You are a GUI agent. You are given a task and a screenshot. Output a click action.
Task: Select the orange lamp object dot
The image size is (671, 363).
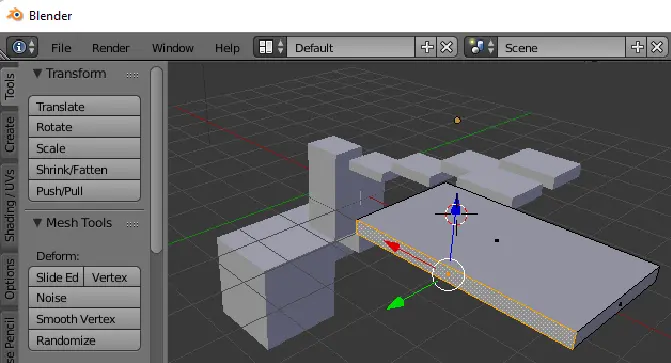point(457,120)
